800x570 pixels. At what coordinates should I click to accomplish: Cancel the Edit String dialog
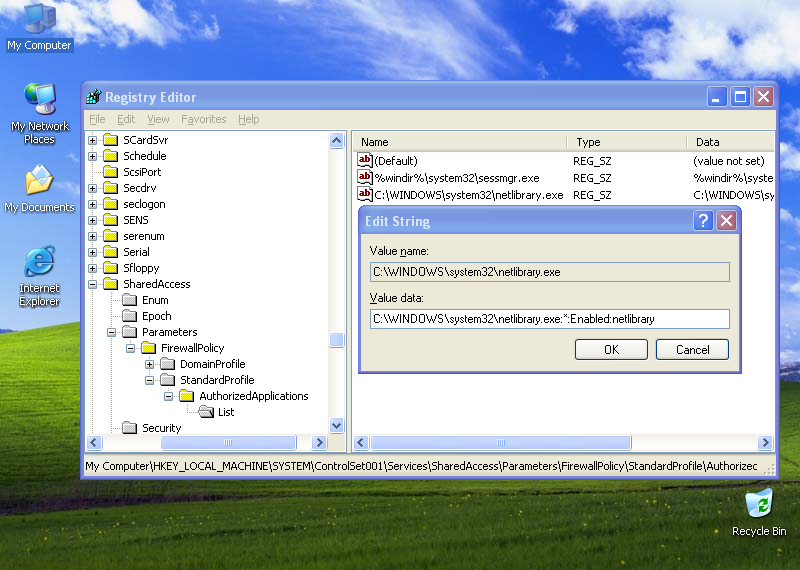[692, 350]
